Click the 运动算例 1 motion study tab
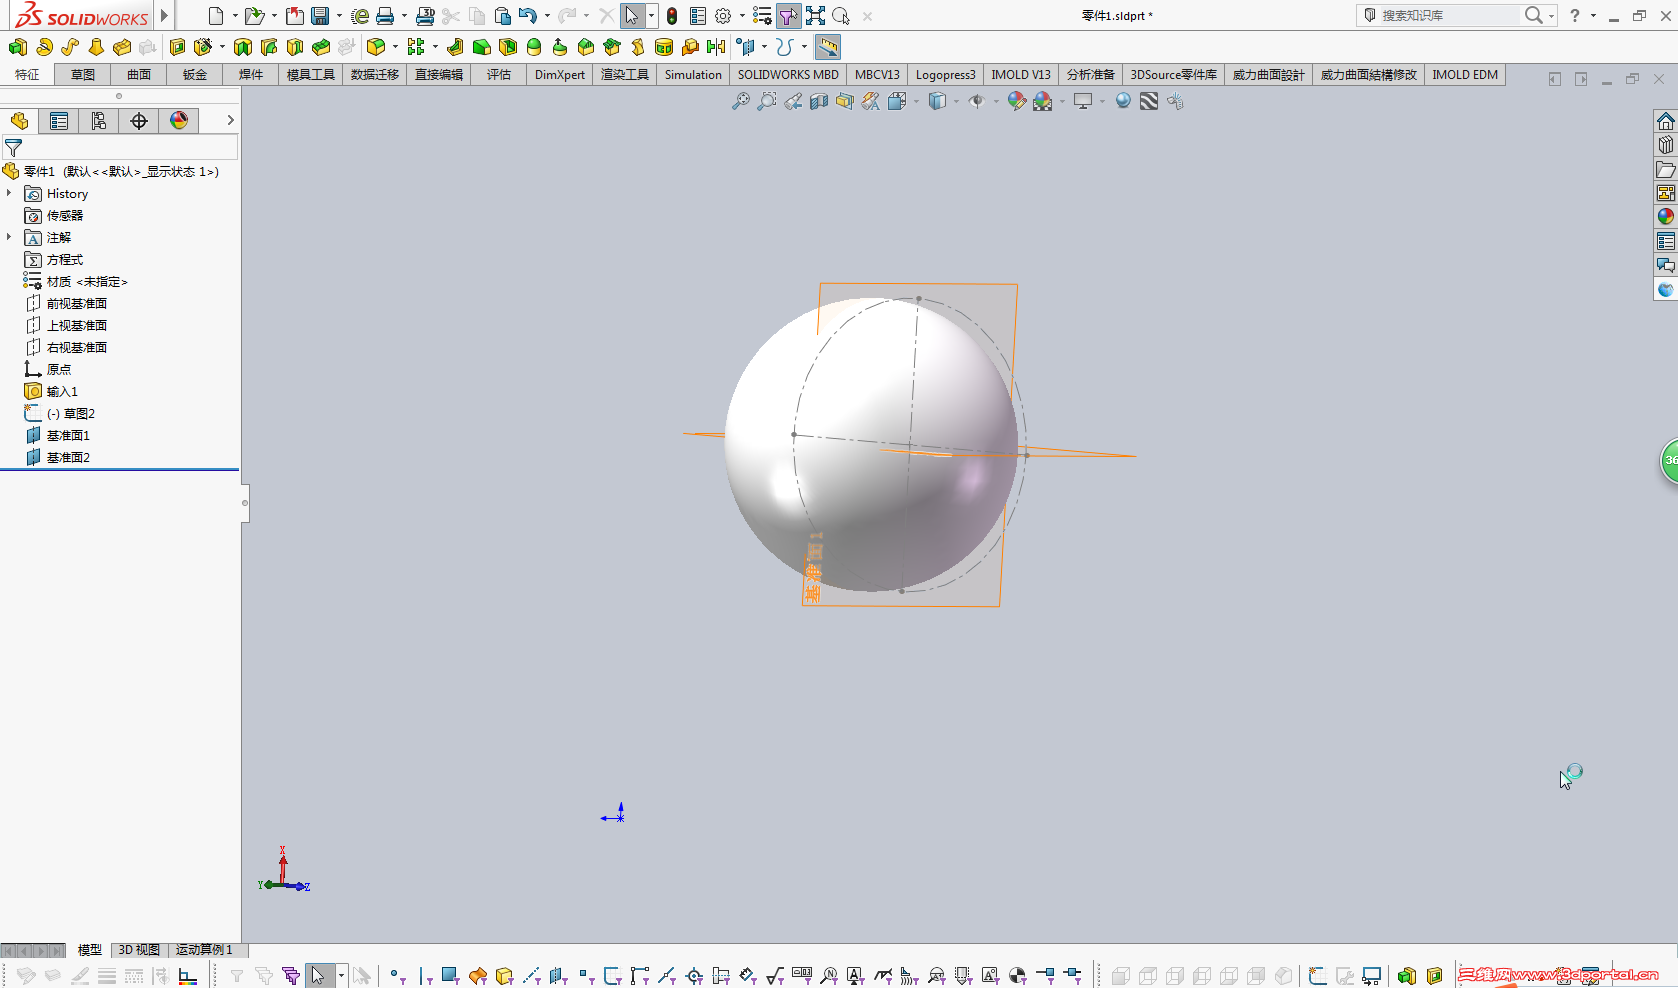 point(204,950)
